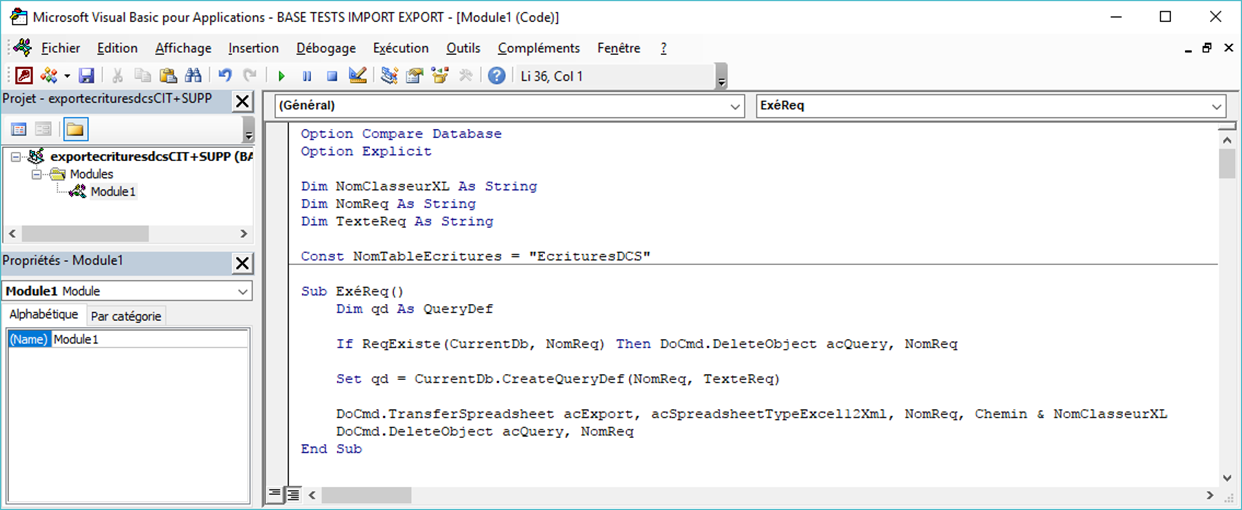
Task: Edit the (Name) property value Module1
Action: click(150, 340)
